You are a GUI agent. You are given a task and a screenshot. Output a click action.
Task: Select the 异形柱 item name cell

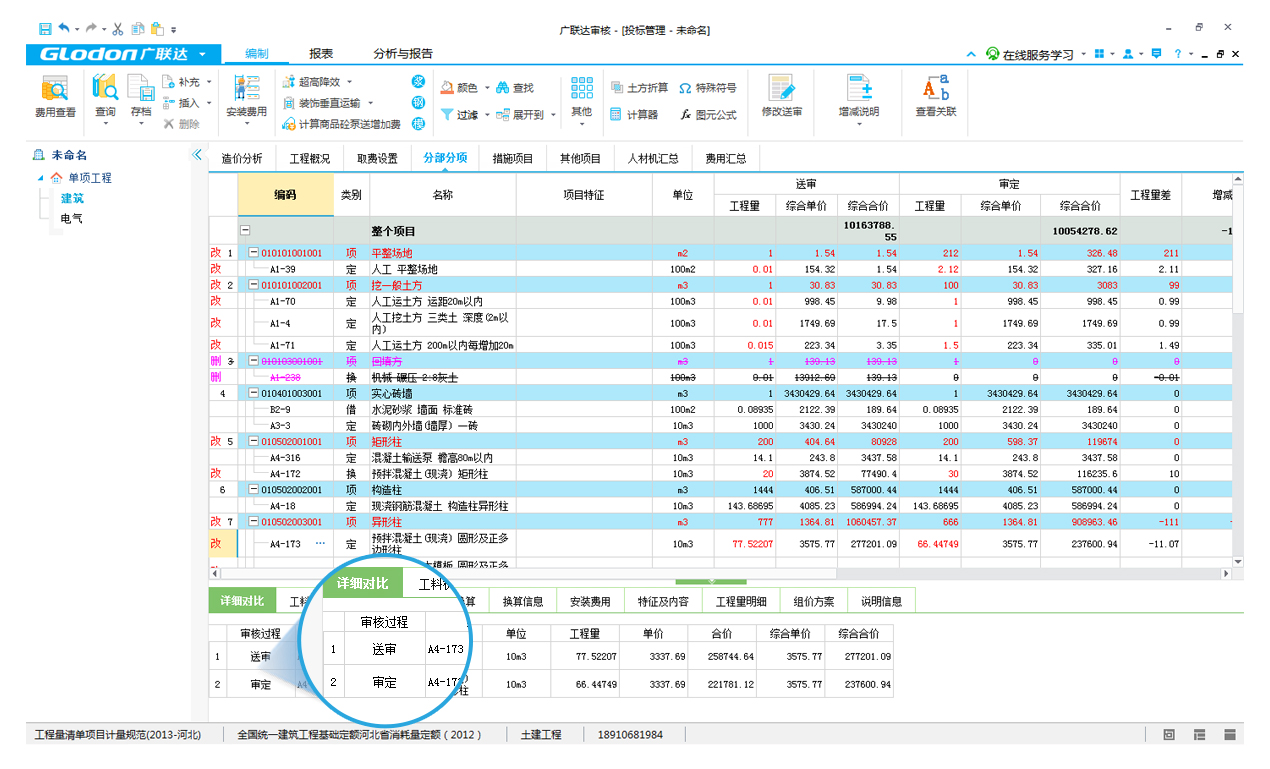442,522
